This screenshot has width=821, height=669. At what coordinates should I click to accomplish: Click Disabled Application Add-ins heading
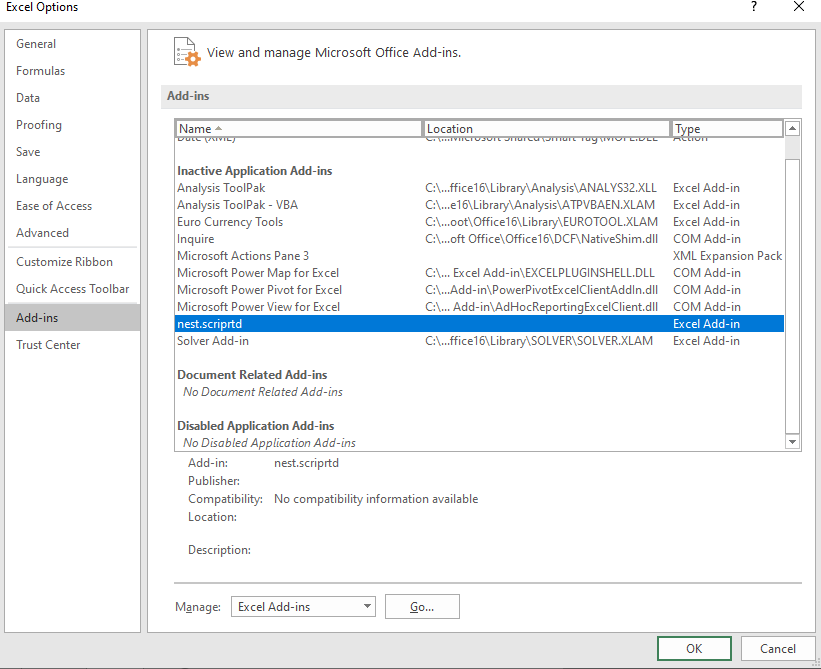click(x=256, y=426)
